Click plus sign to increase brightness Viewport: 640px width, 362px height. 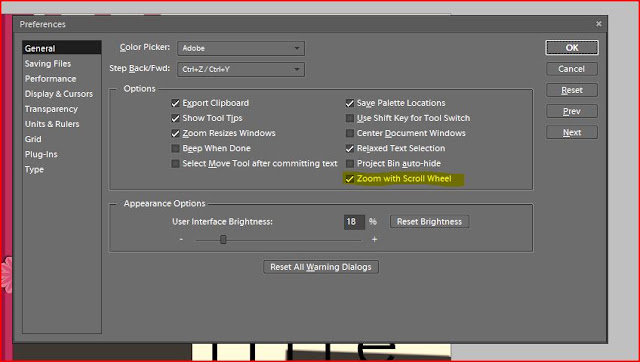coord(374,240)
